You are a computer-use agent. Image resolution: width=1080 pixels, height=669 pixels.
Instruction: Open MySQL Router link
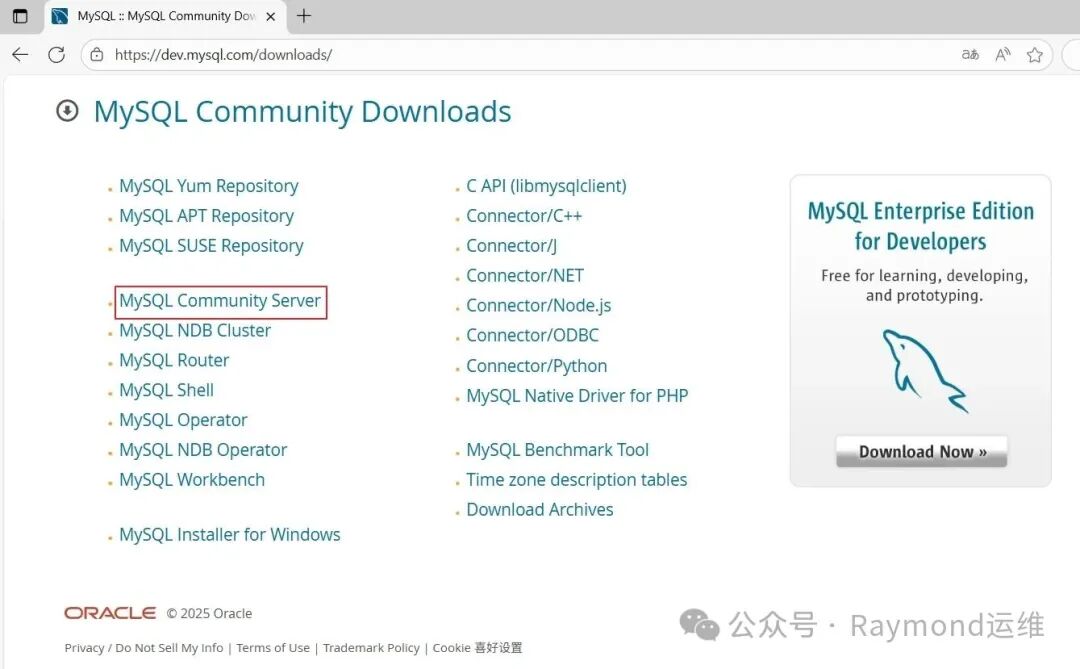coord(174,360)
